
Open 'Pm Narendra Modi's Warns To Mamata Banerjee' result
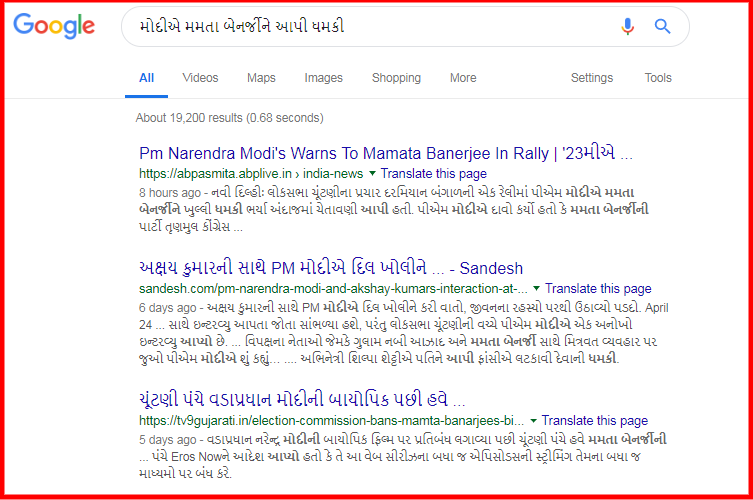coord(386,153)
